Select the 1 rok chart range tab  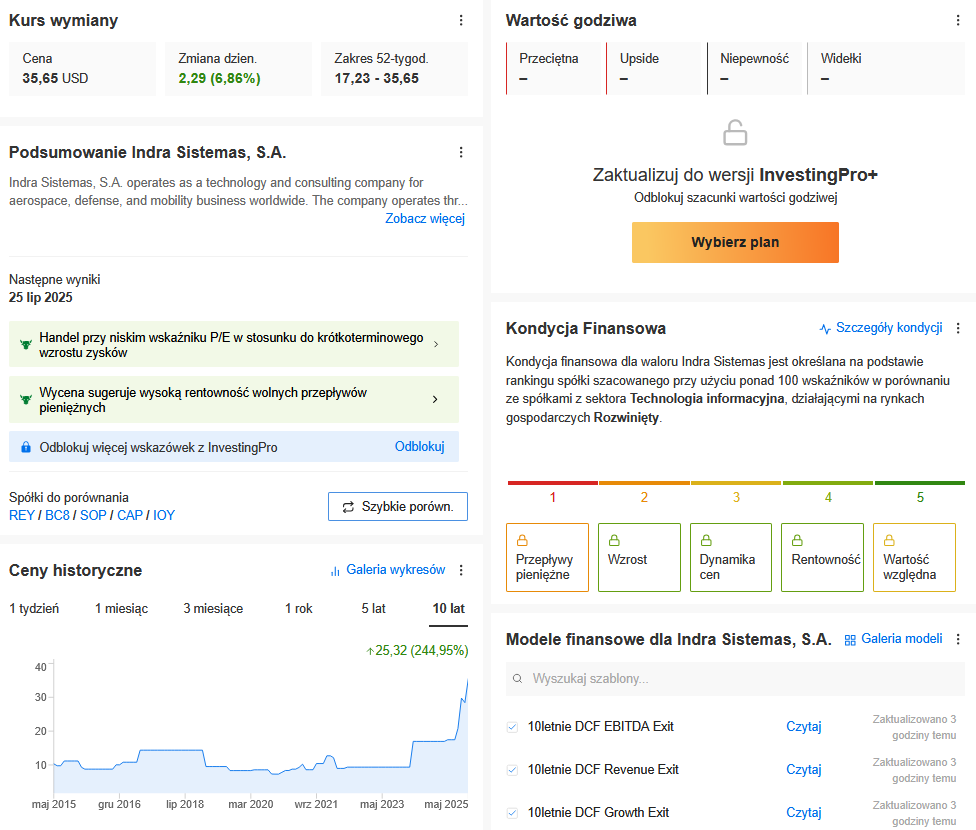coord(299,609)
